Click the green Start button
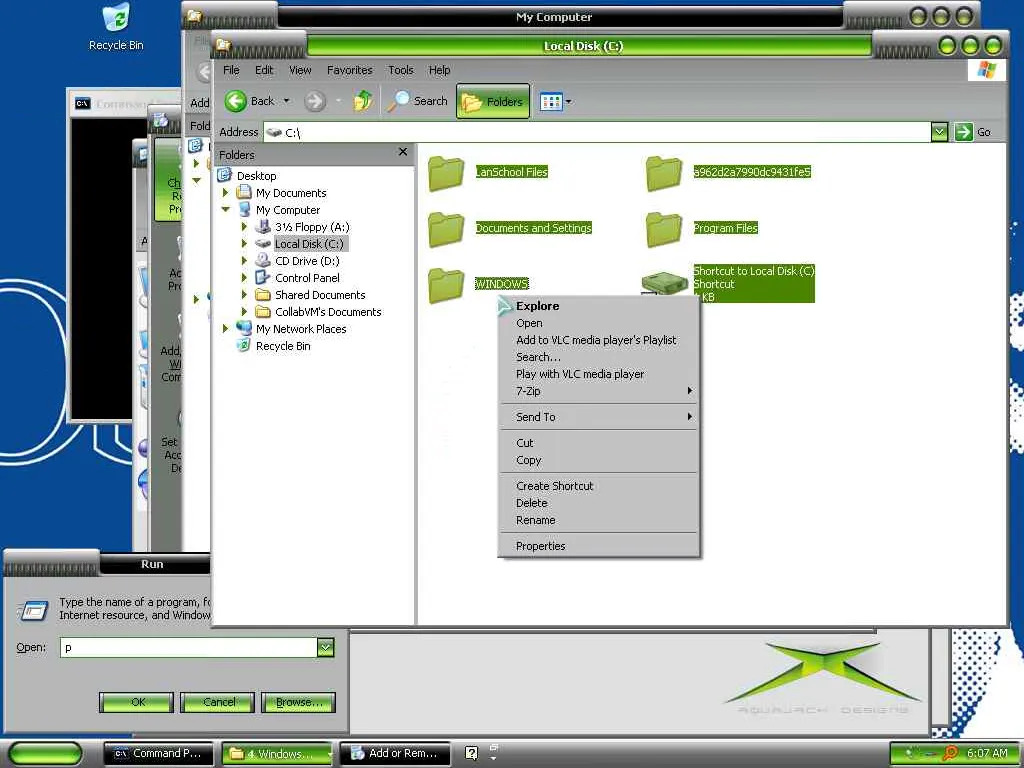Viewport: 1024px width, 768px height. coord(44,754)
